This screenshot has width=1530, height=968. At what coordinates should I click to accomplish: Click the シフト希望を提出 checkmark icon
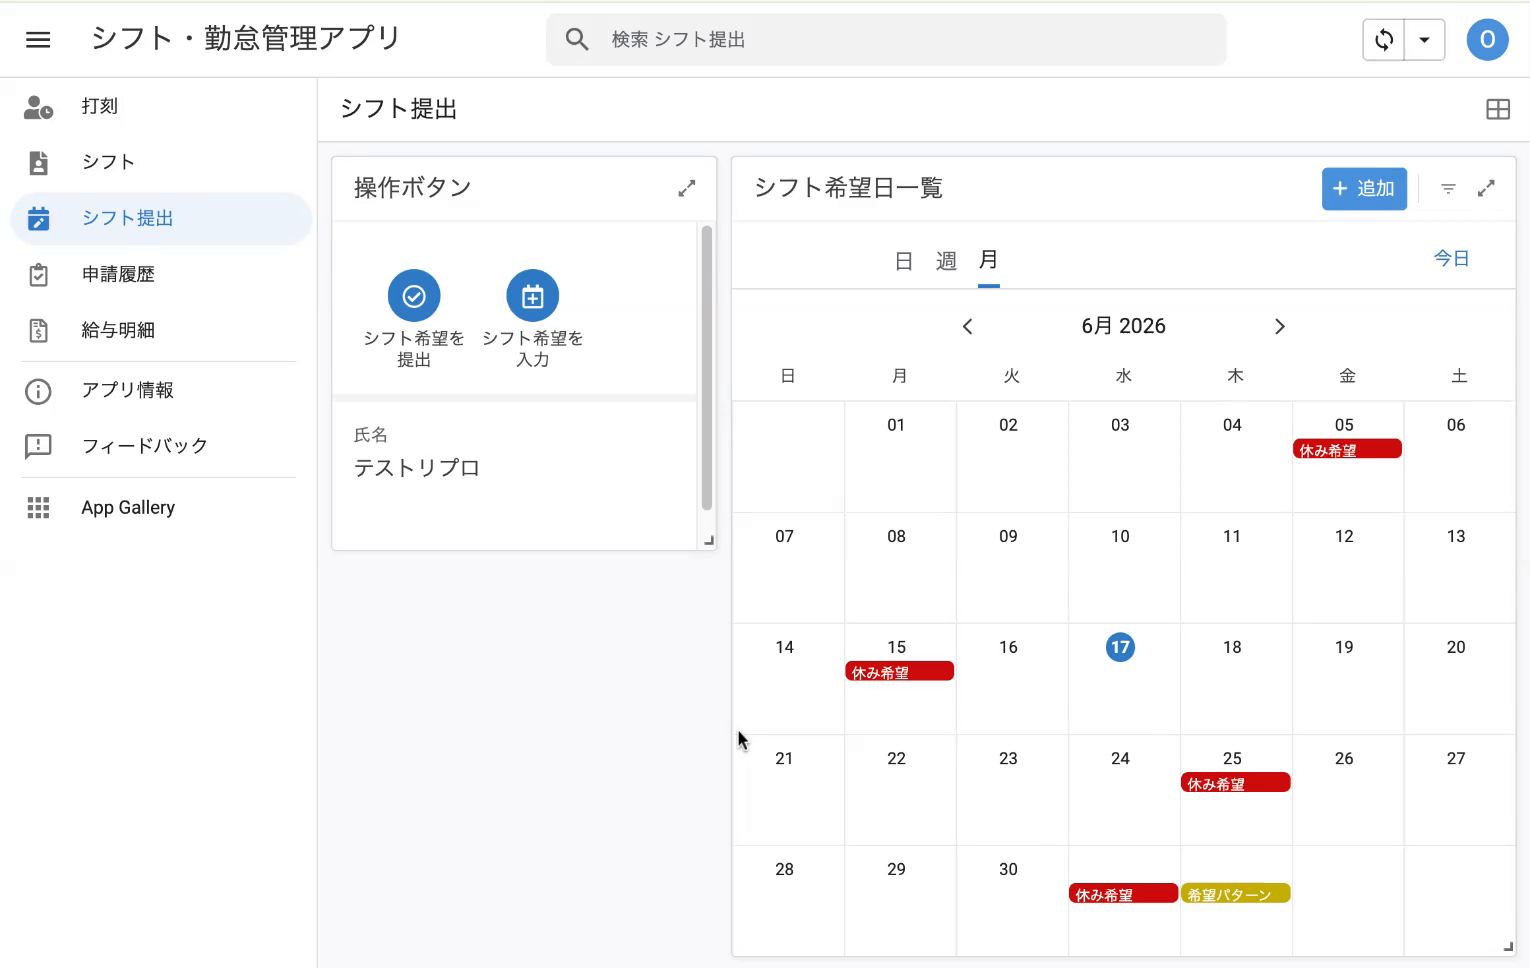[x=414, y=296]
